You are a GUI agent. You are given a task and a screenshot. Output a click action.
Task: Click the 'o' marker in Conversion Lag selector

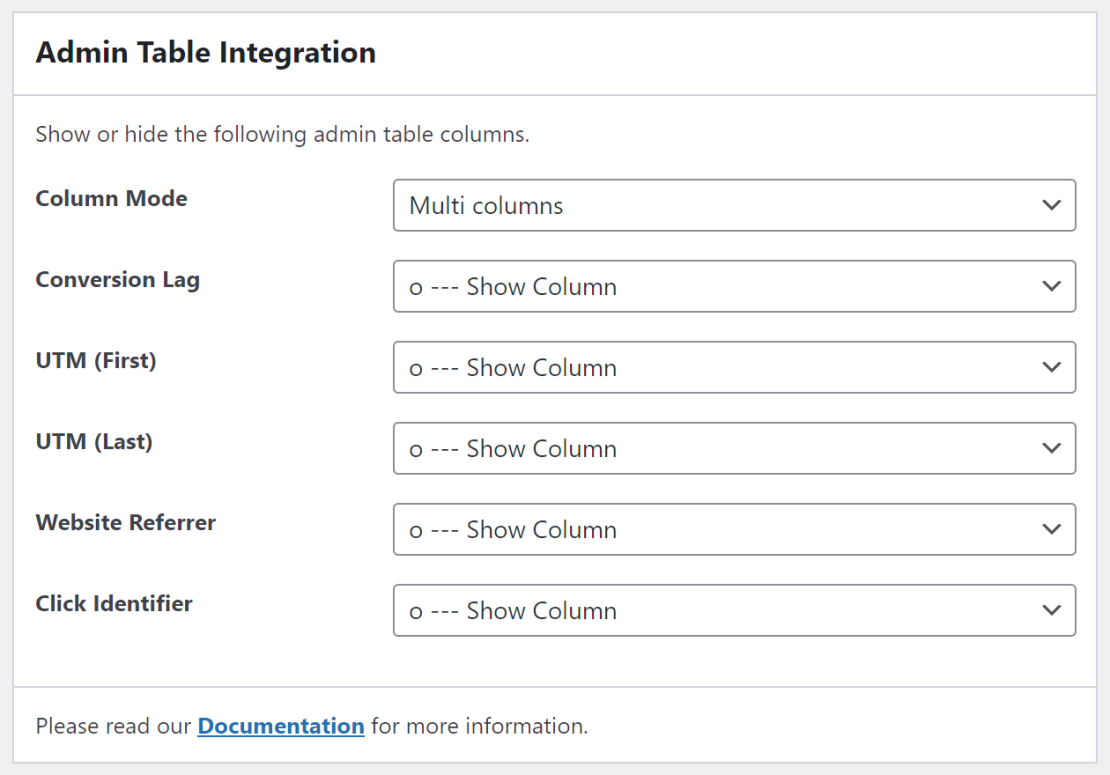[x=415, y=286]
